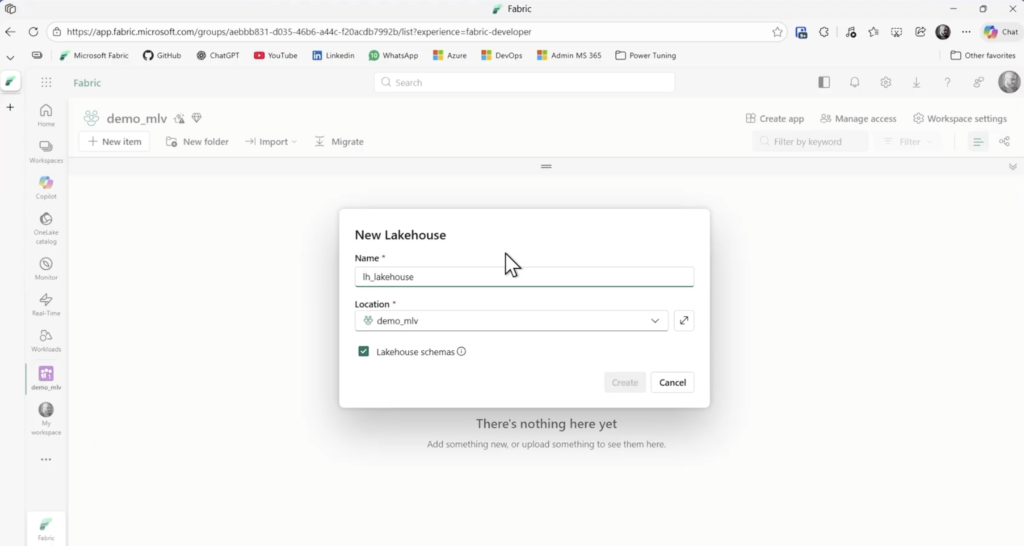Click the notifications bell icon
The height and width of the screenshot is (546, 1024).
pos(855,83)
